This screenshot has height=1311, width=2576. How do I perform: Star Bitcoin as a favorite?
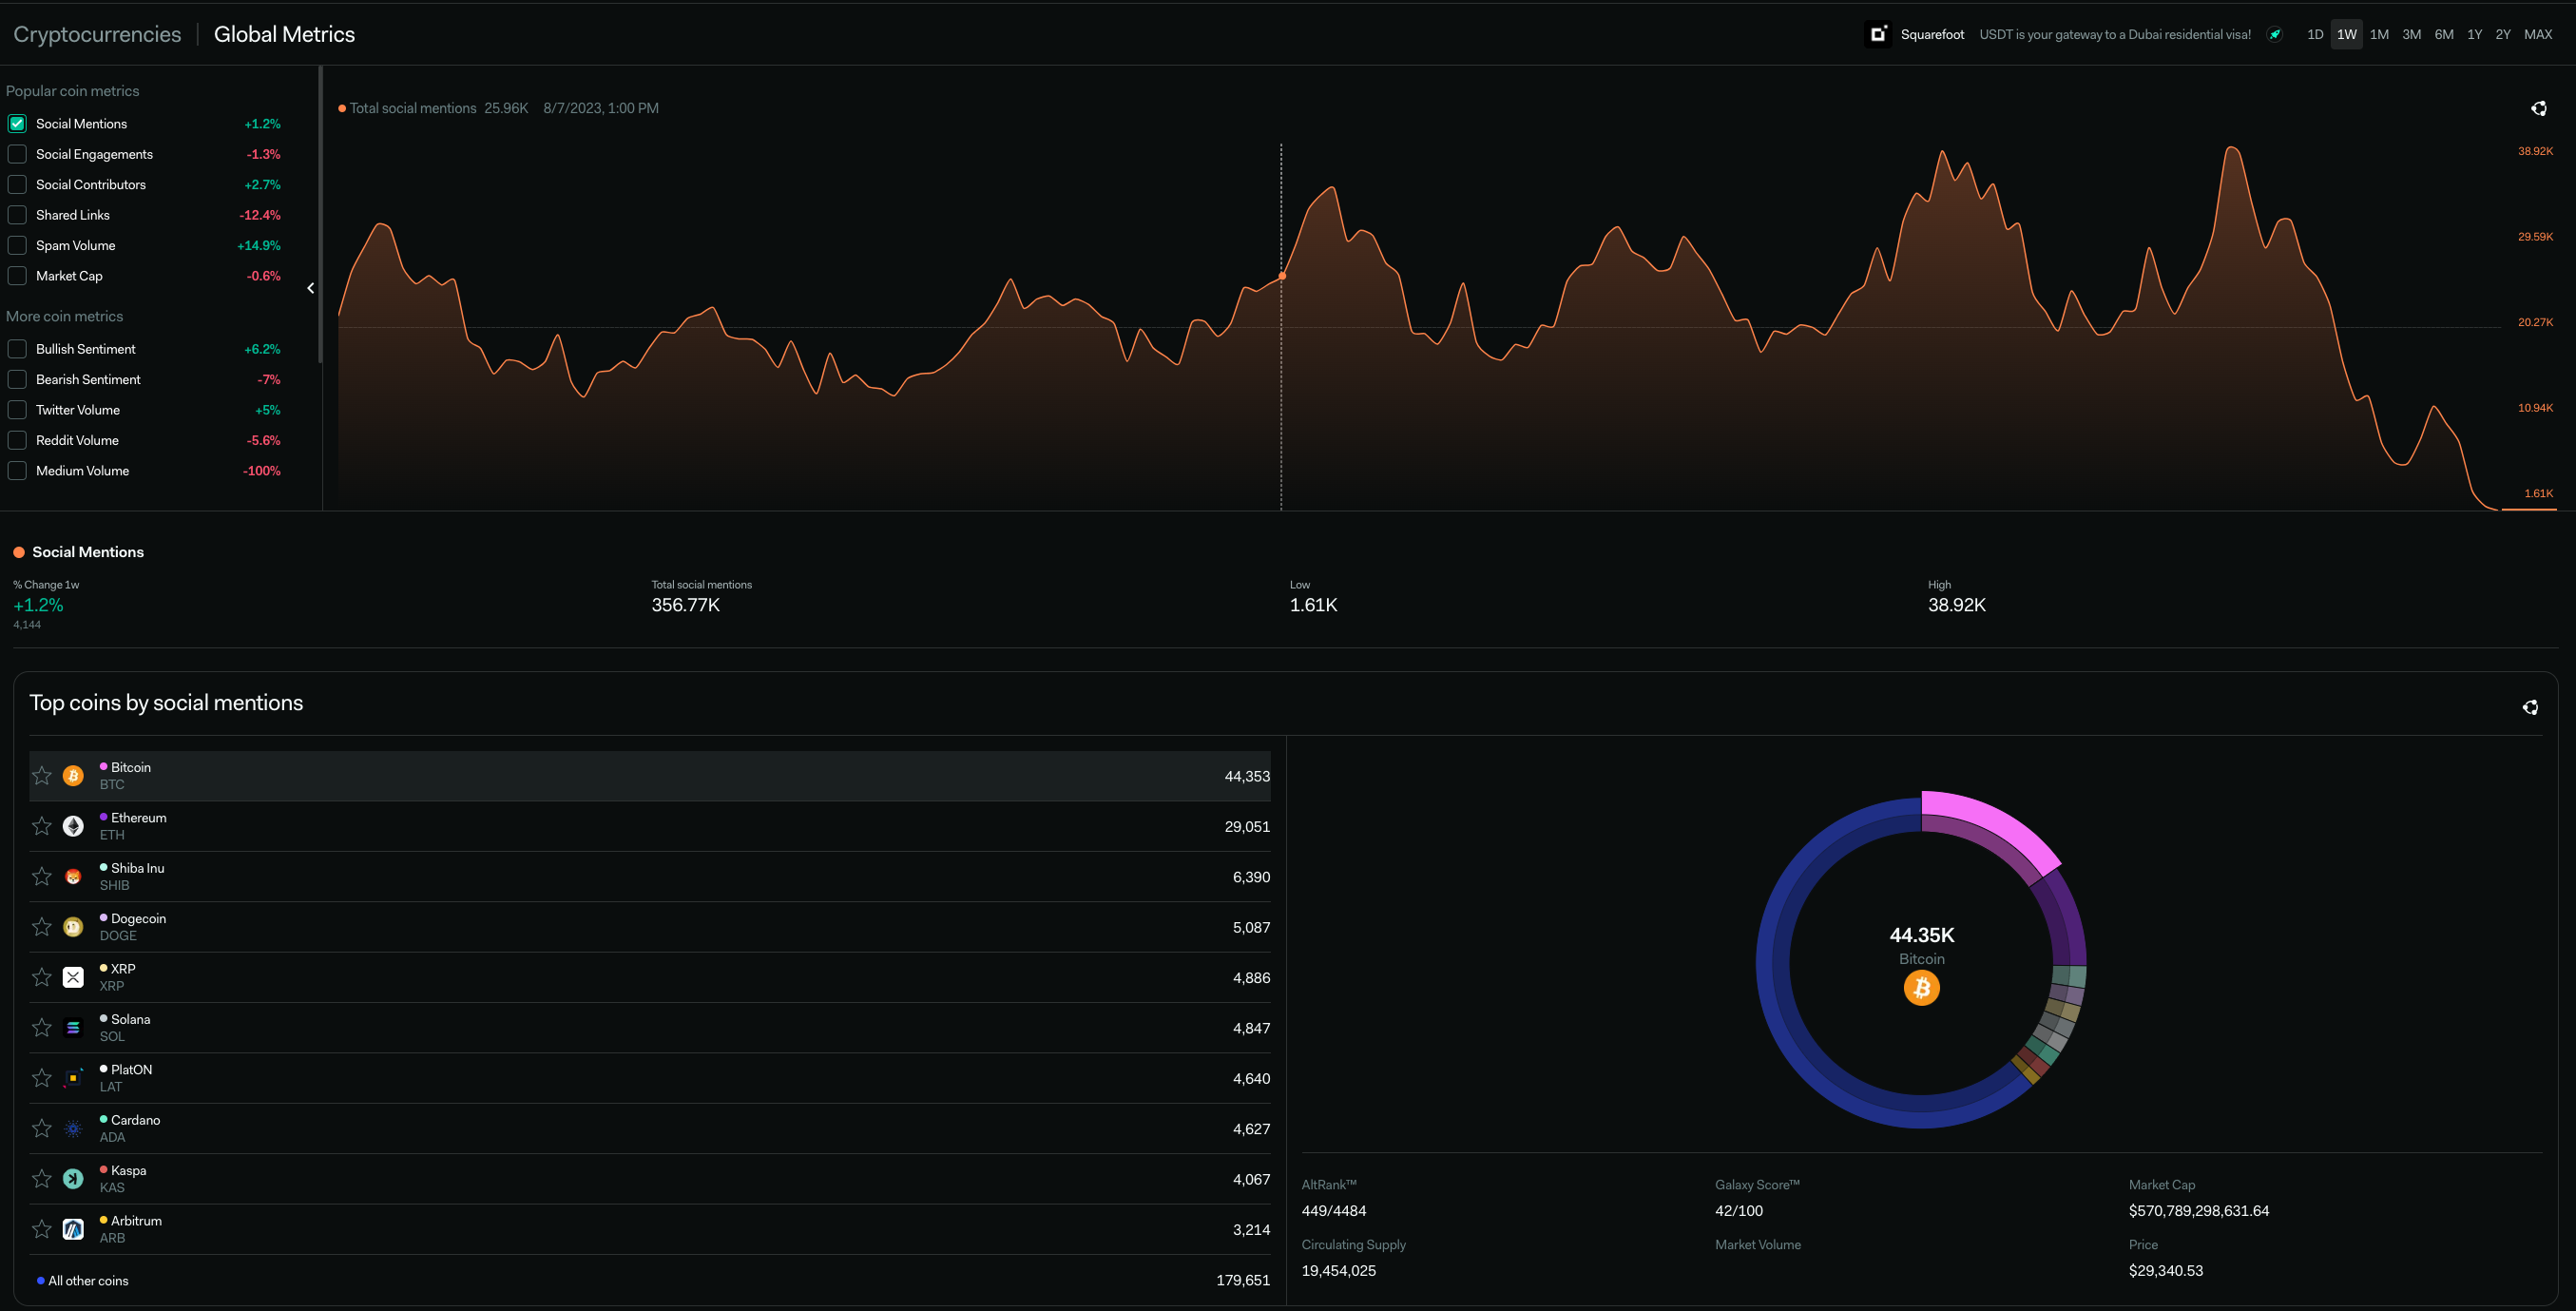tap(42, 776)
